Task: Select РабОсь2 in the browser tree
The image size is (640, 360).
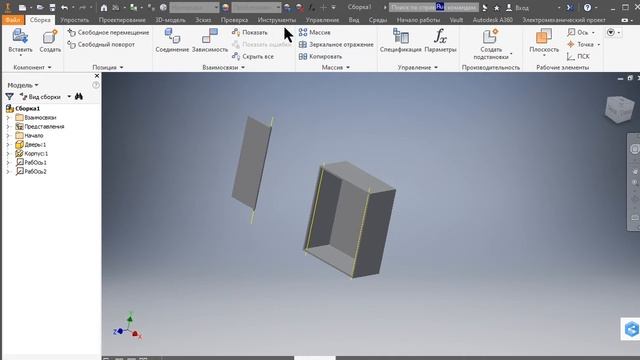Action: pyautogui.click(x=31, y=171)
